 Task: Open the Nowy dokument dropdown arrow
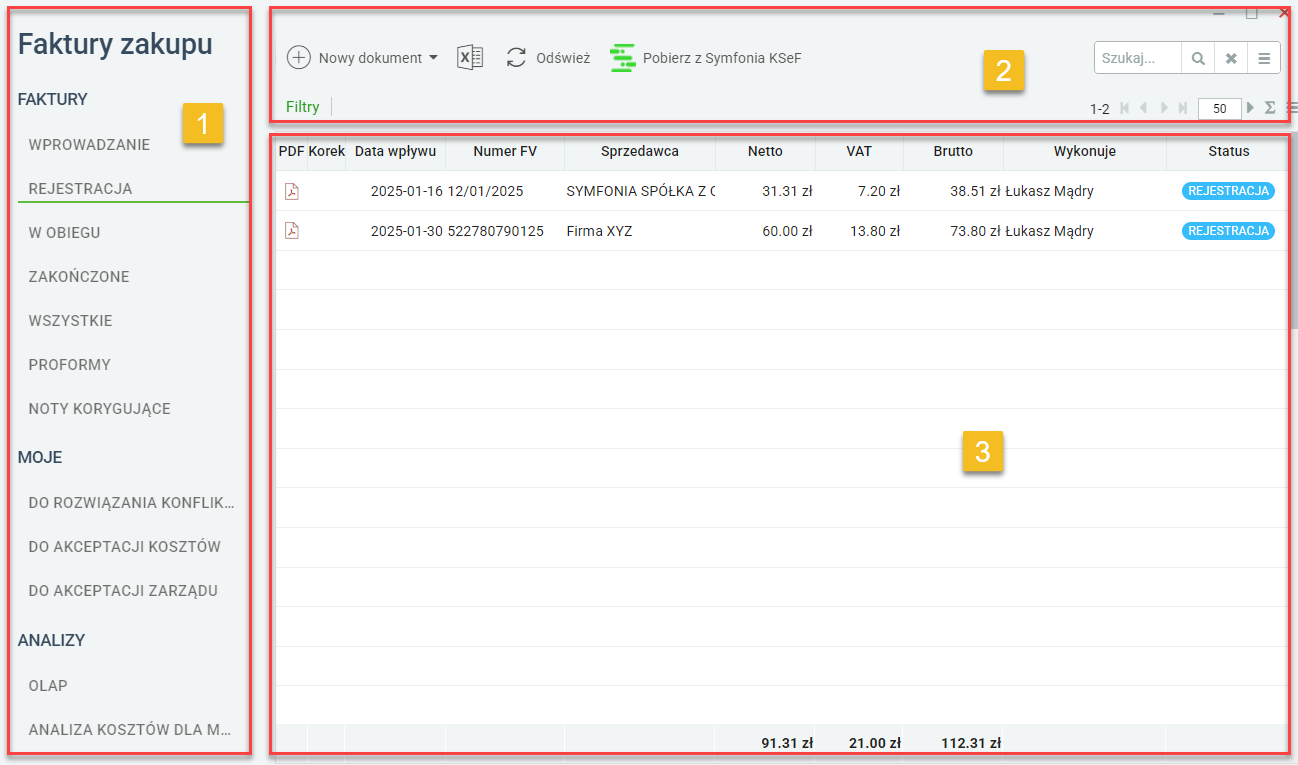coord(433,58)
